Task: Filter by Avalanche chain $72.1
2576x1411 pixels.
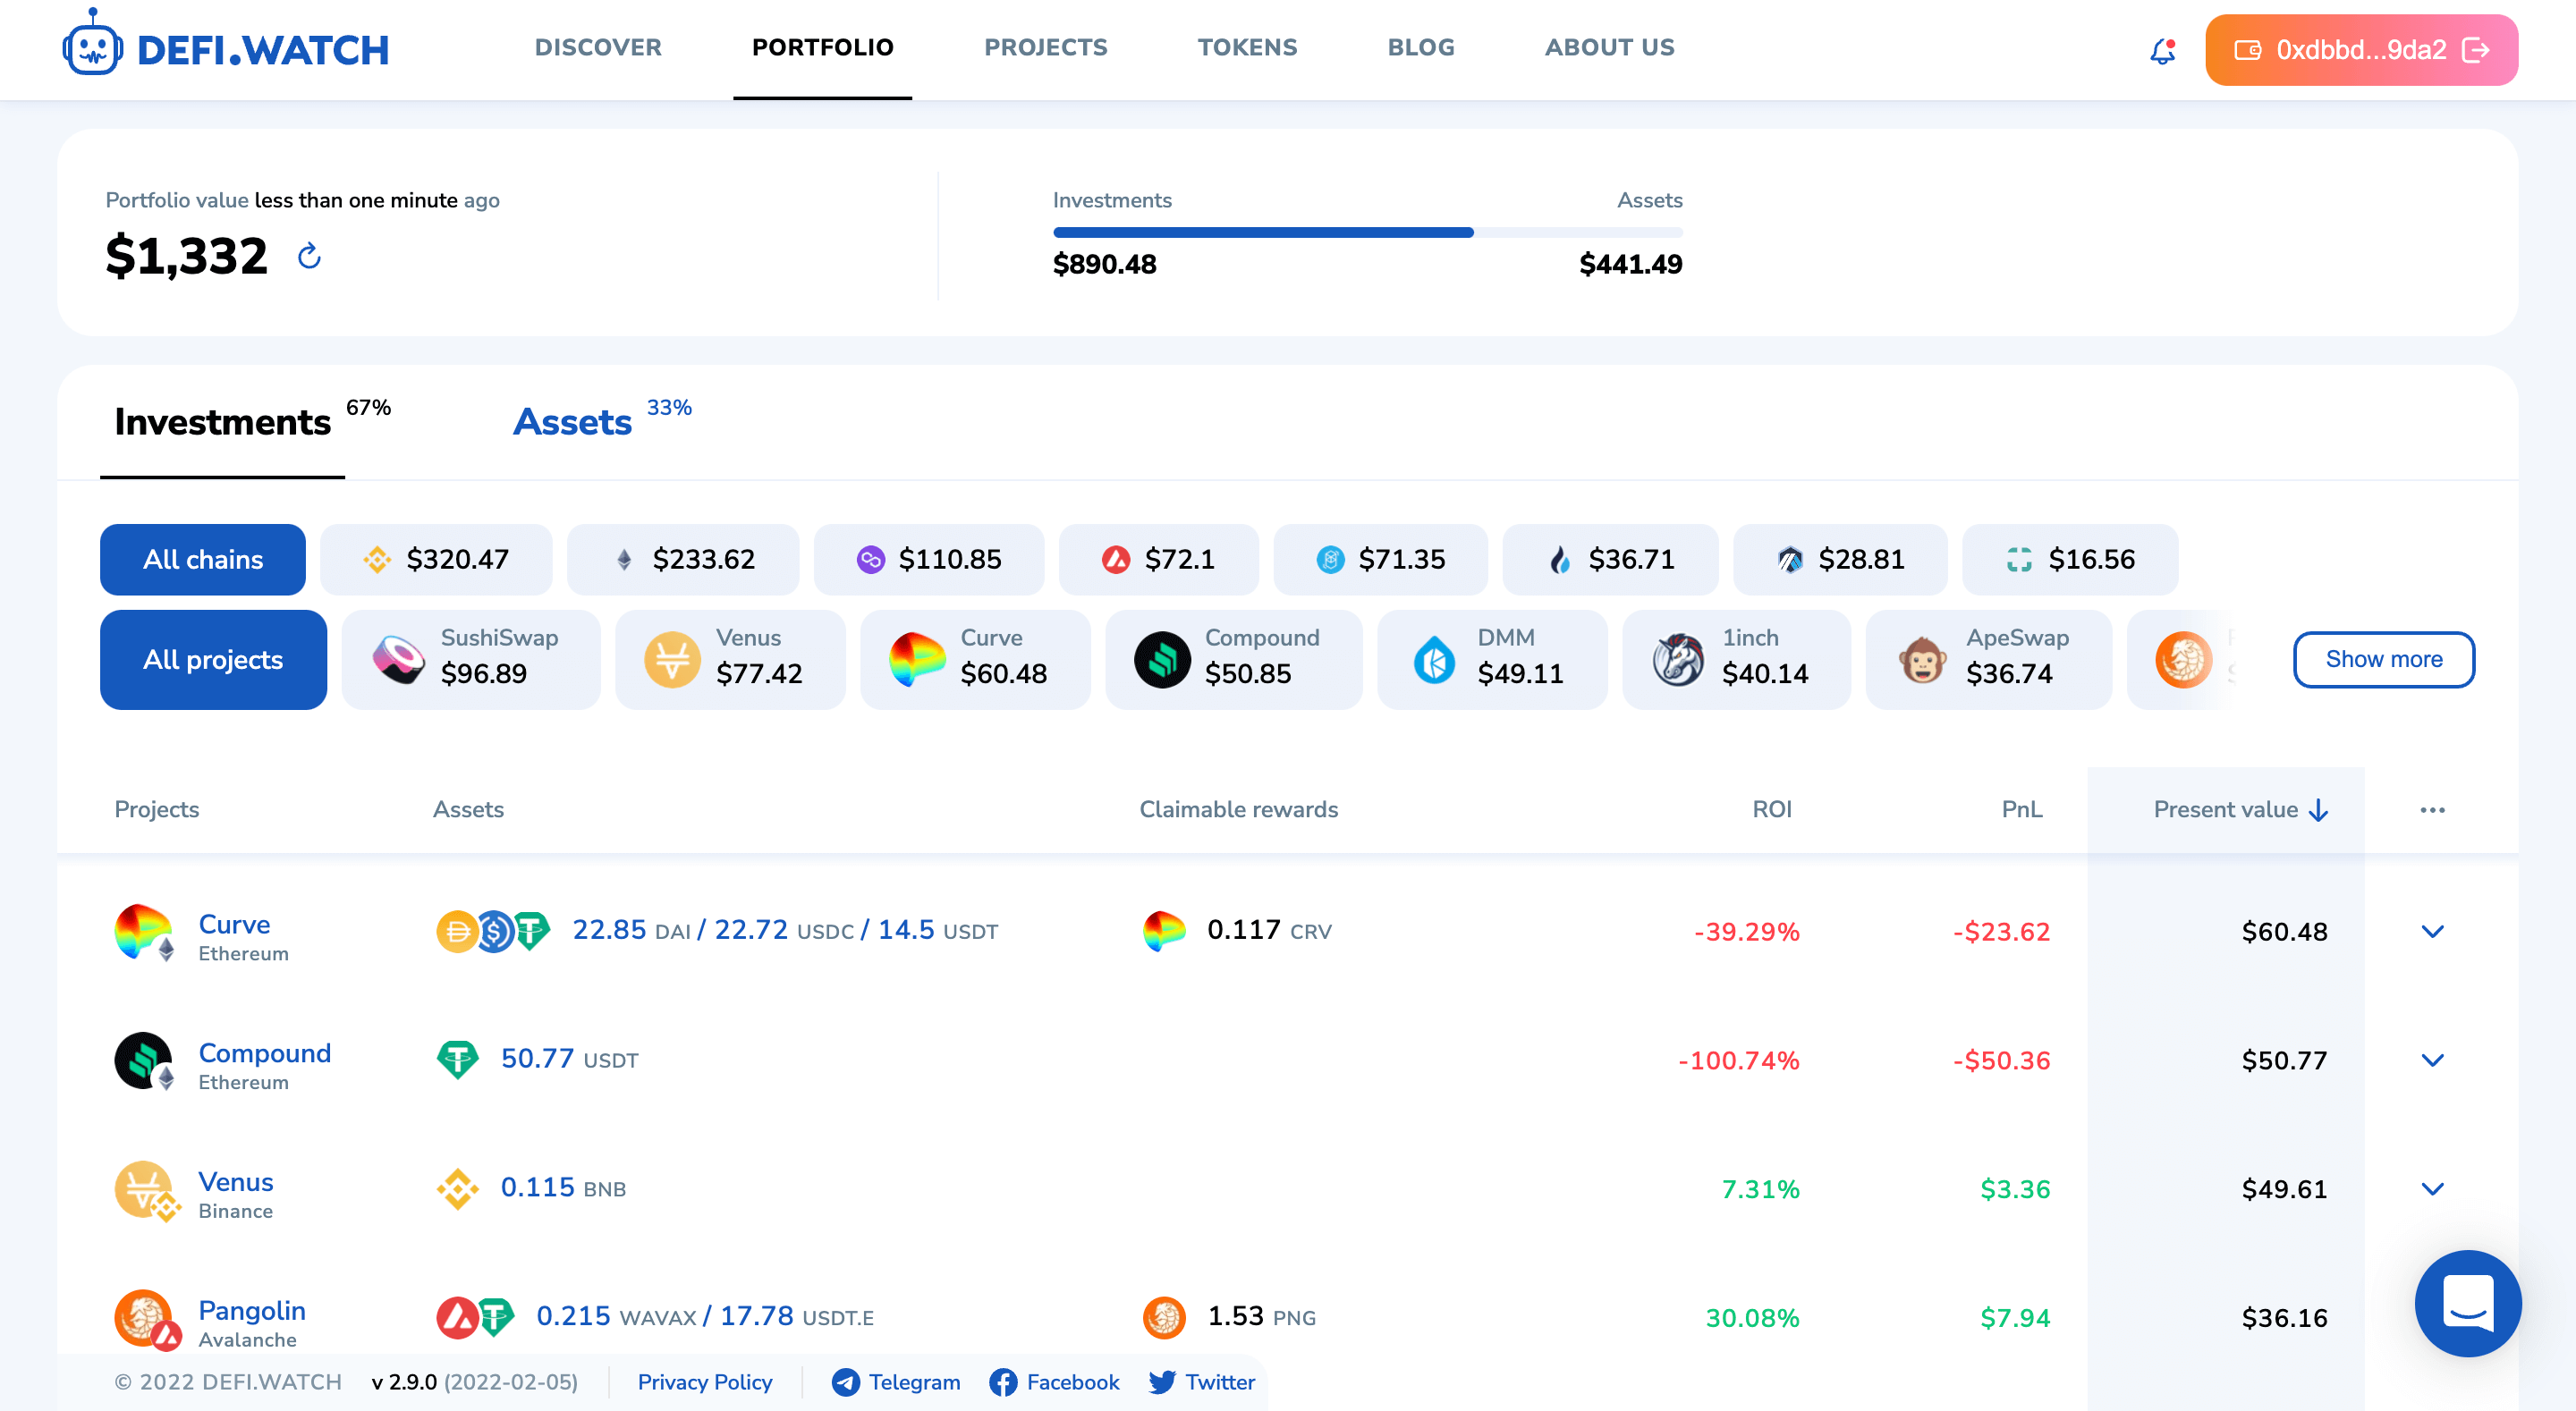Action: [1158, 560]
